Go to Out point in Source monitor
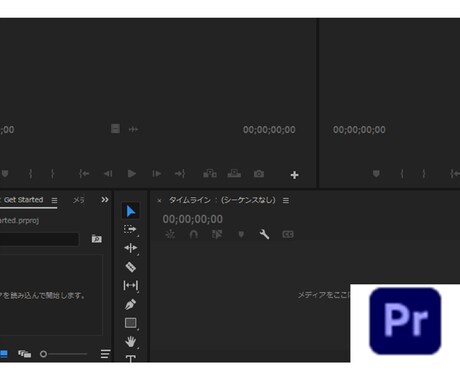Image resolution: width=460 pixels, height=380 pixels. 180,174
